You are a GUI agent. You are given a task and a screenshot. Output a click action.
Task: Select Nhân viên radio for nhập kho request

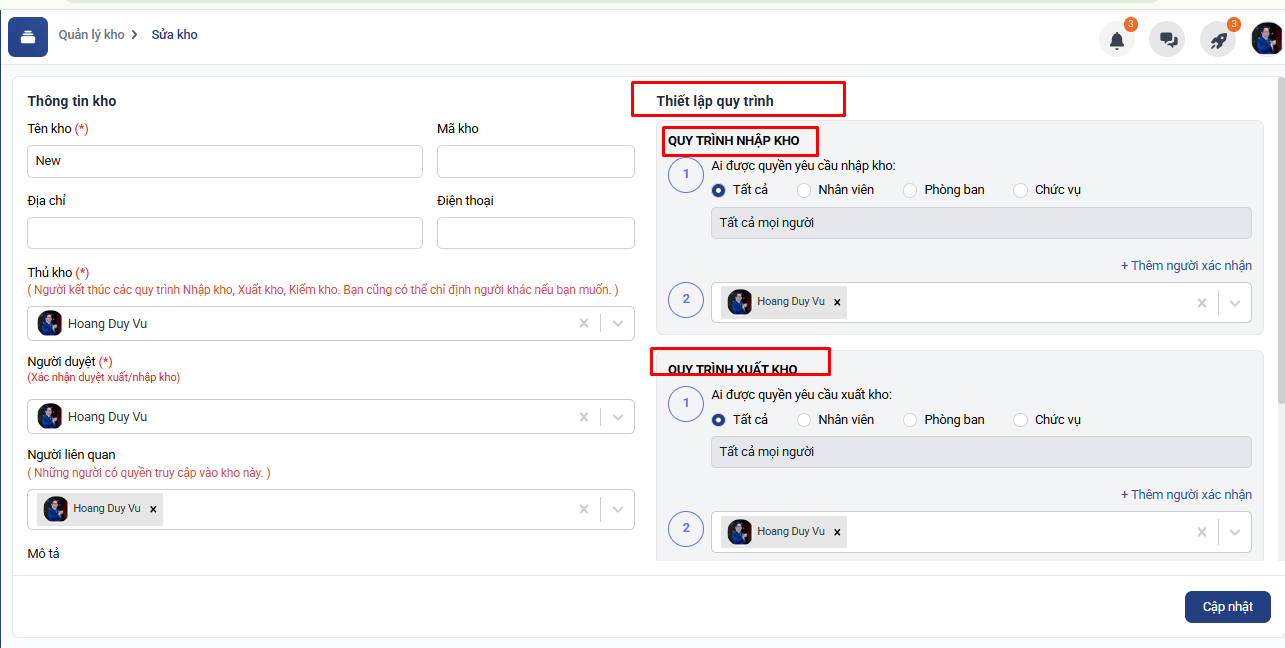coord(804,190)
